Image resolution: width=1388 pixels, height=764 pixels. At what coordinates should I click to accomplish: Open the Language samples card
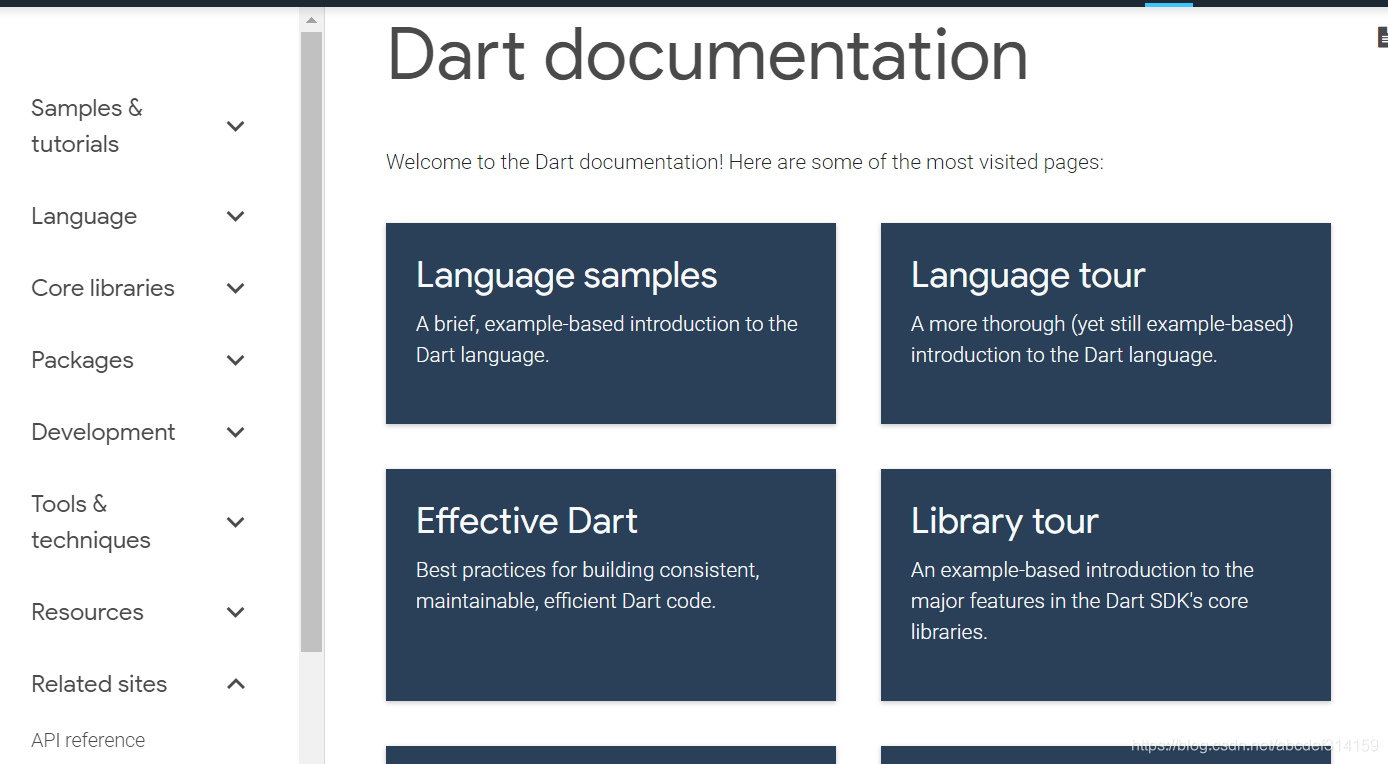pos(611,323)
